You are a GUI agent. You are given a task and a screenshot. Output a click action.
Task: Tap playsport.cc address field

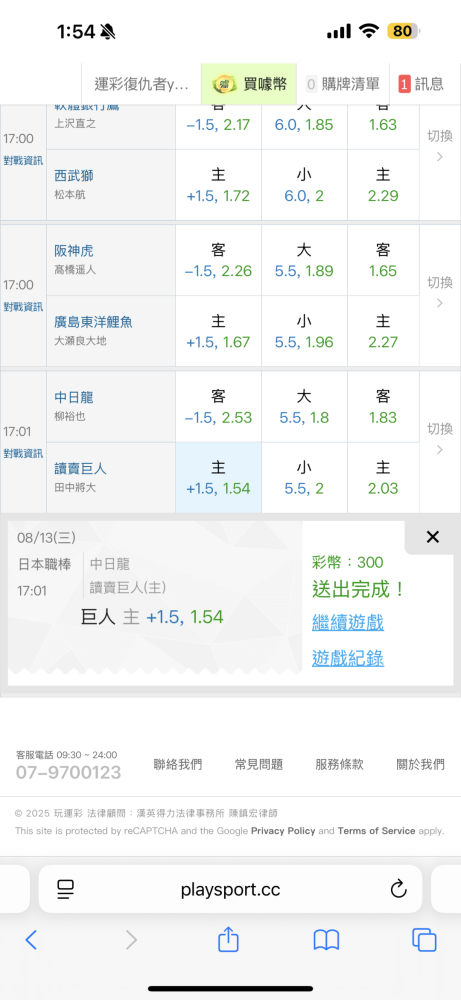pyautogui.click(x=230, y=888)
